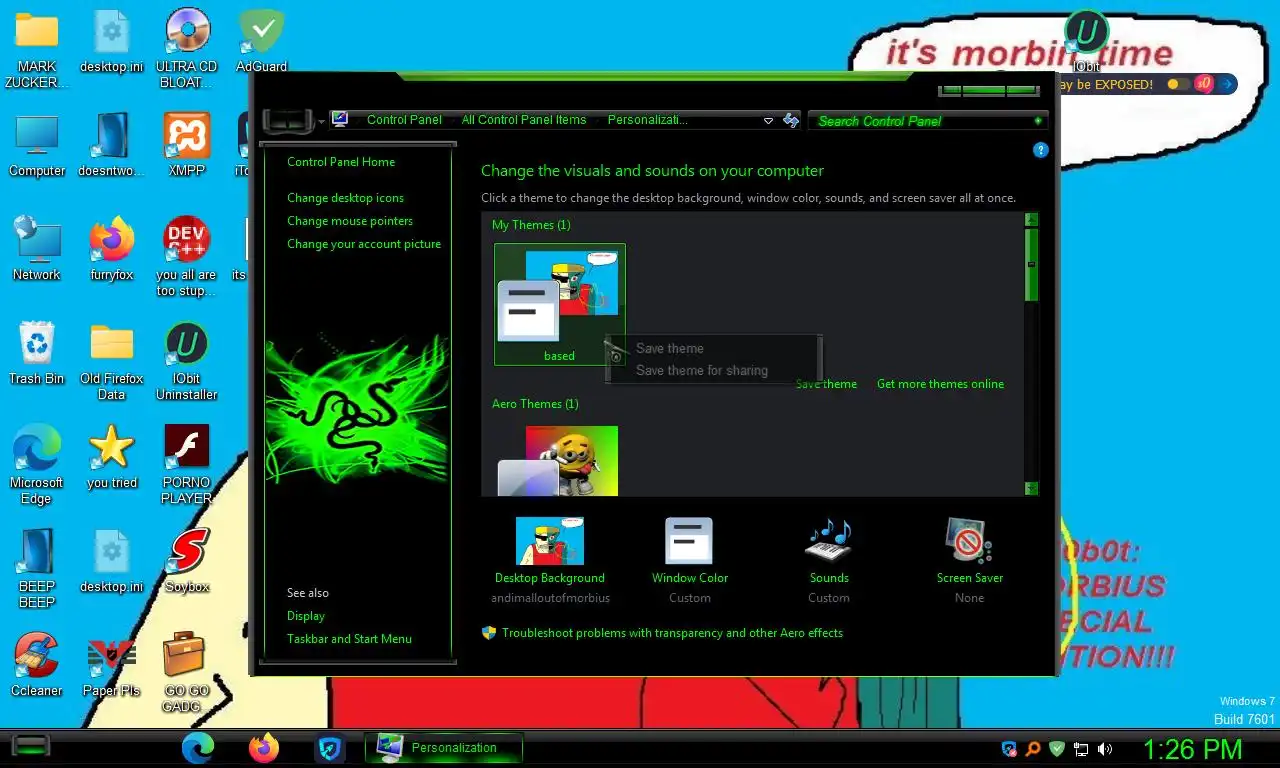The image size is (1280, 768).
Task: Open ULTRA CD BLOAT desktop shortcut
Action: [186, 48]
